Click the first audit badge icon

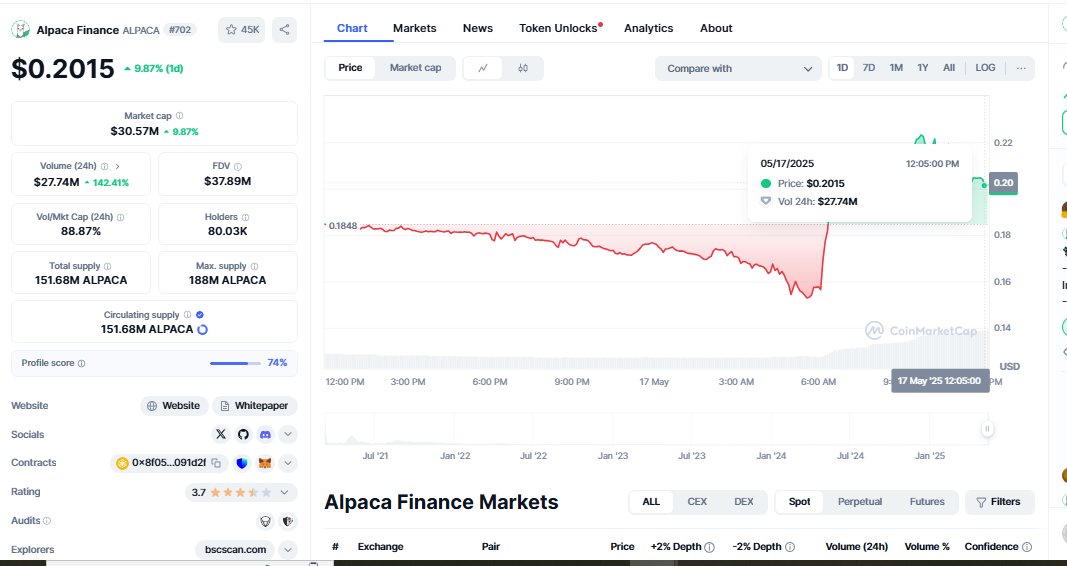[x=265, y=522]
